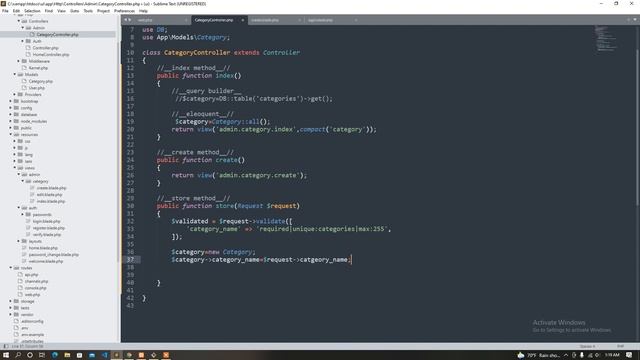Image resolution: width=640 pixels, height=360 pixels.
Task: Collapse the views folder
Action: 15,168
